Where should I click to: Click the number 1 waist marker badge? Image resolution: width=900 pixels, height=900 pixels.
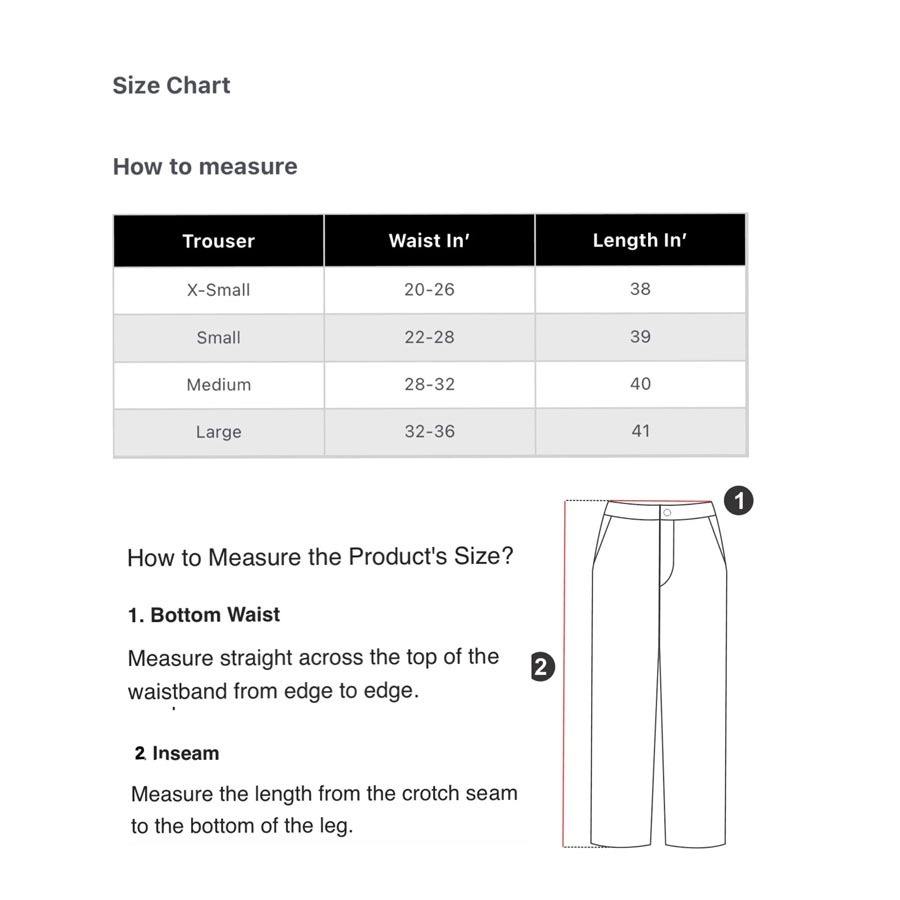[x=738, y=500]
